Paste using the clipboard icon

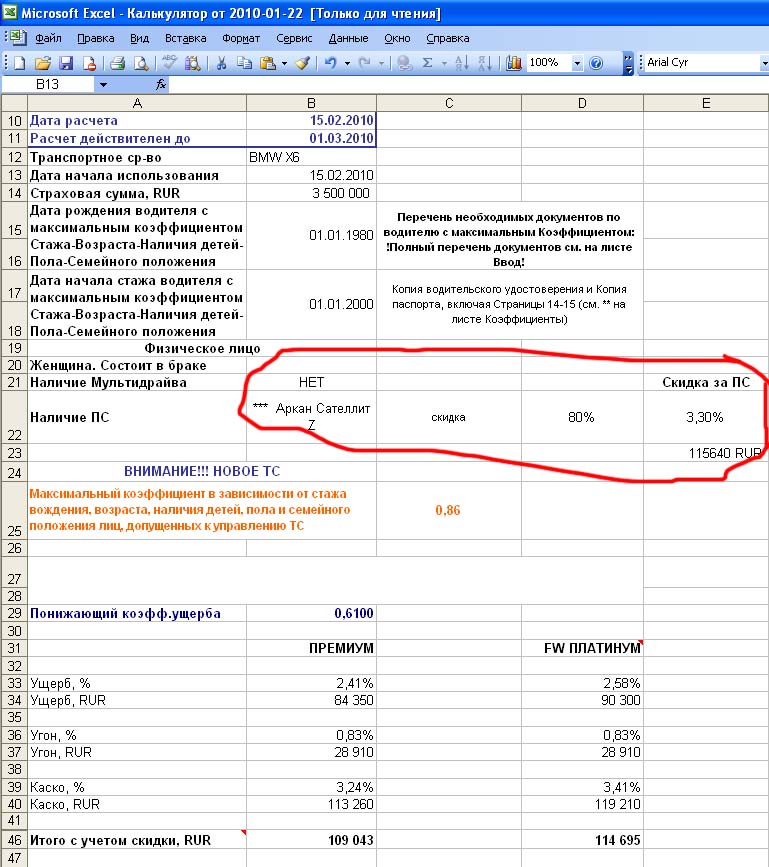point(268,63)
